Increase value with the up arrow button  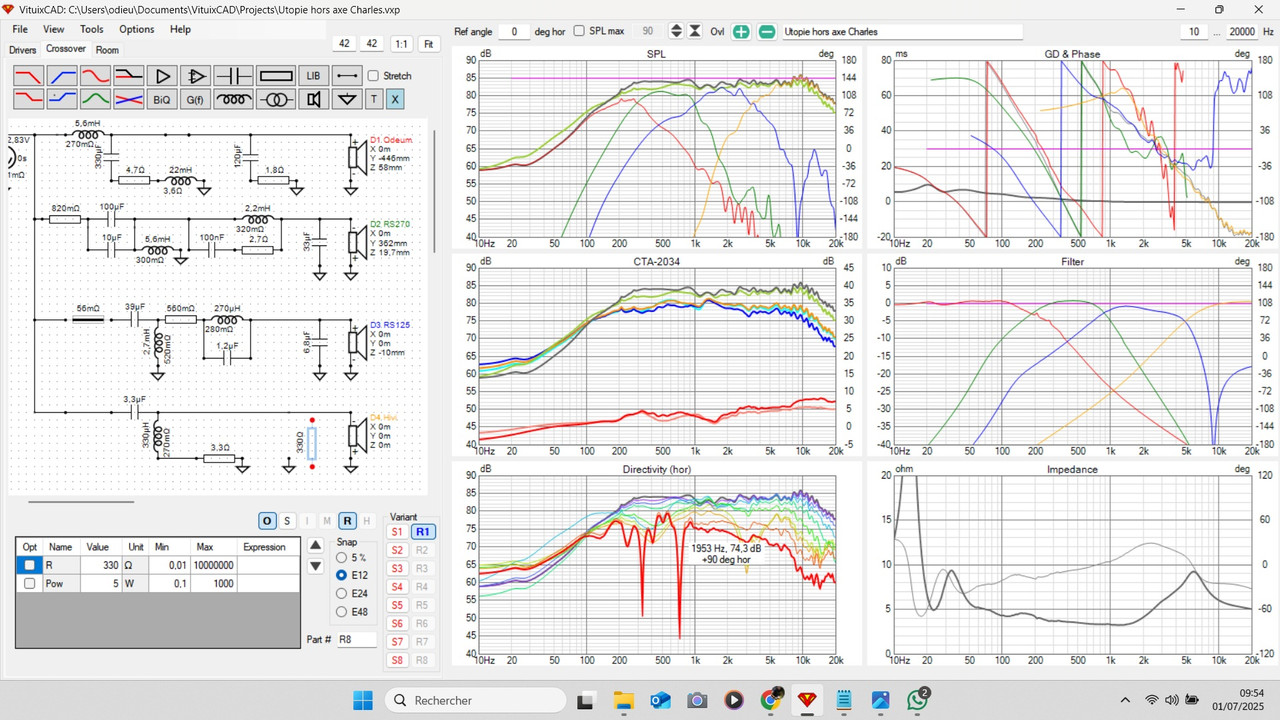point(316,546)
